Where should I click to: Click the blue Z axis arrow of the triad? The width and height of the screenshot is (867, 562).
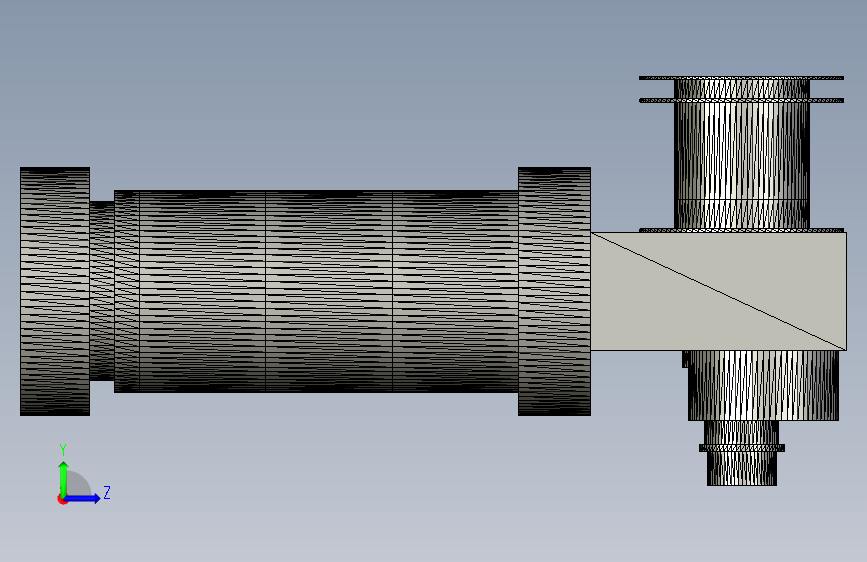[83, 498]
